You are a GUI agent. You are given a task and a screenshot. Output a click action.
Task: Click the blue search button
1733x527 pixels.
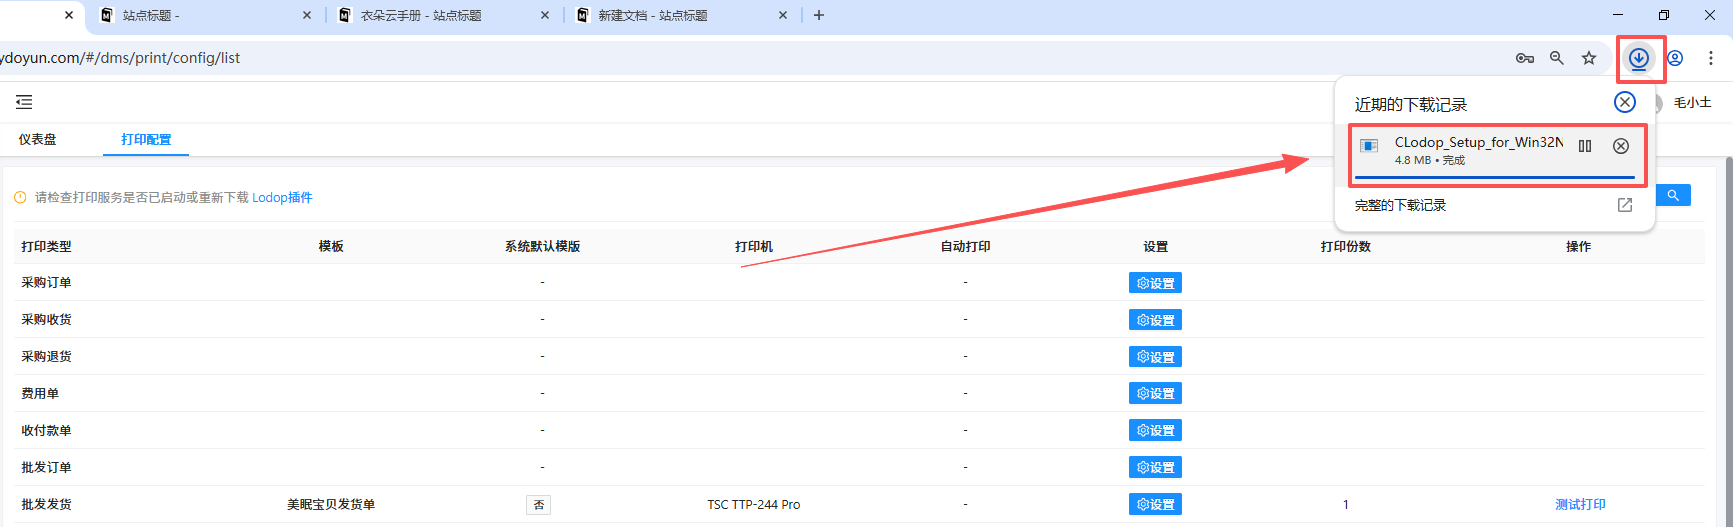coord(1673,195)
